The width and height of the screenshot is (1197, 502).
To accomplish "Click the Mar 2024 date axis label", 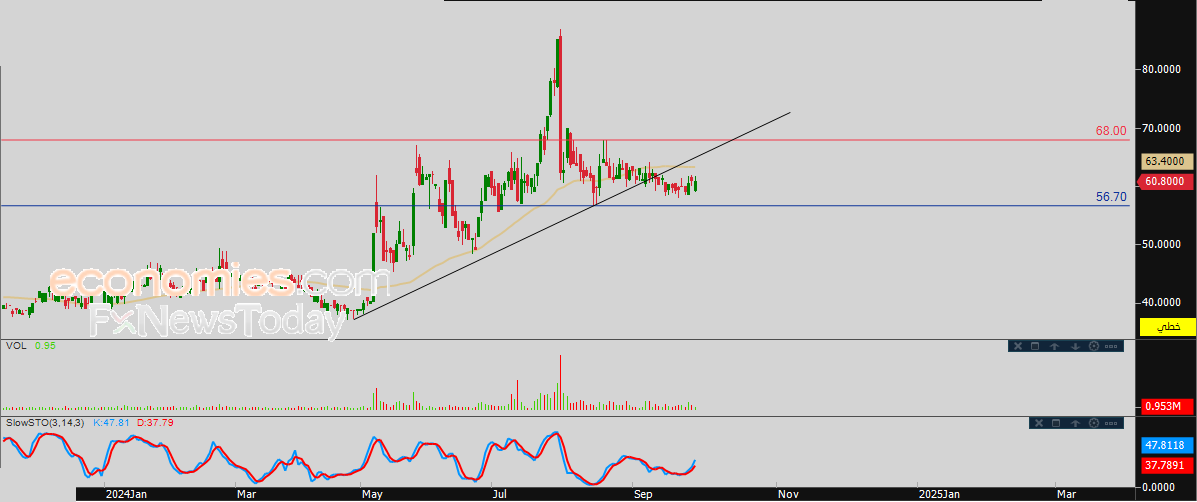I will pyautogui.click(x=246, y=494).
